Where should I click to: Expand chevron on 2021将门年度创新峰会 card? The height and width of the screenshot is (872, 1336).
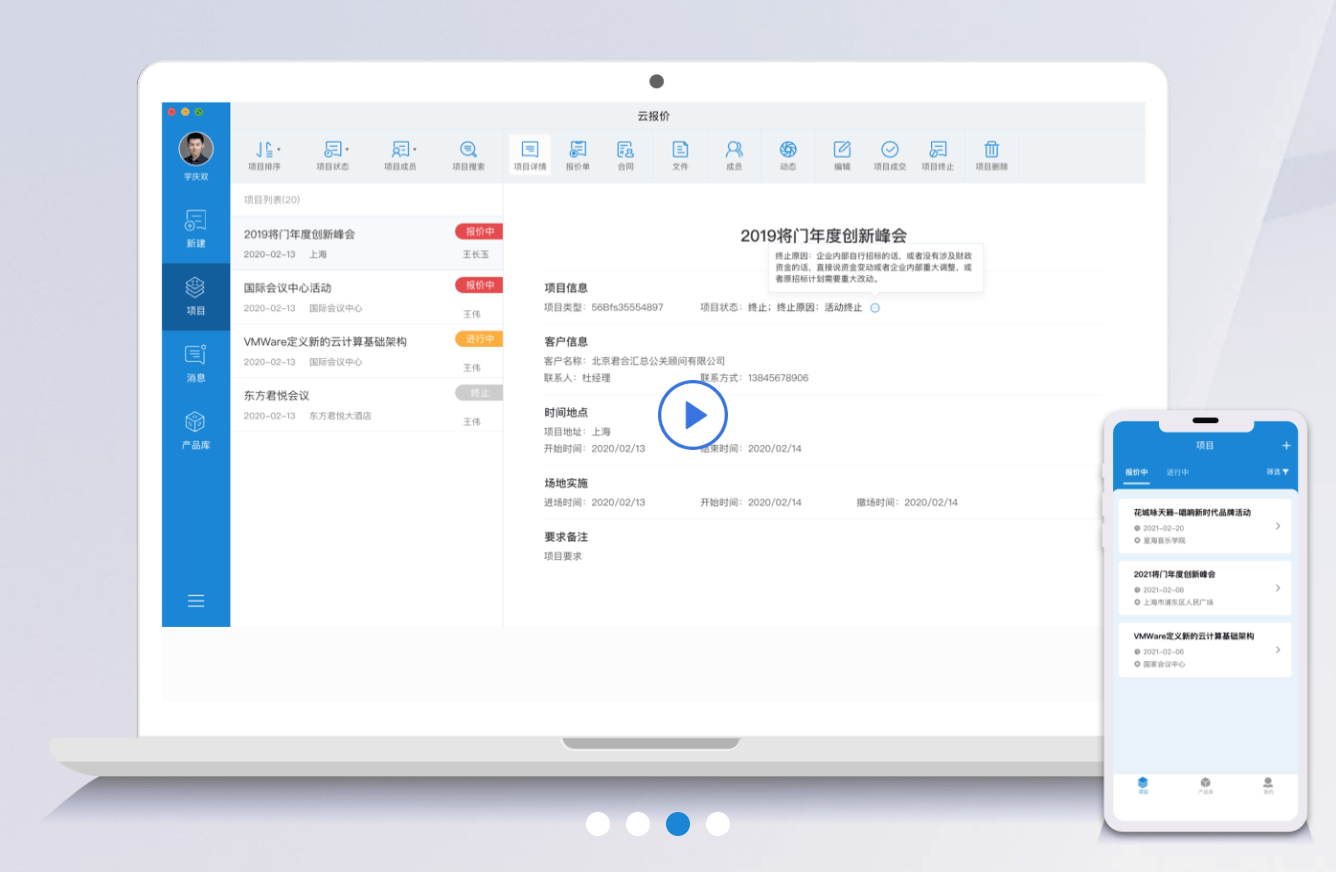pos(1278,588)
